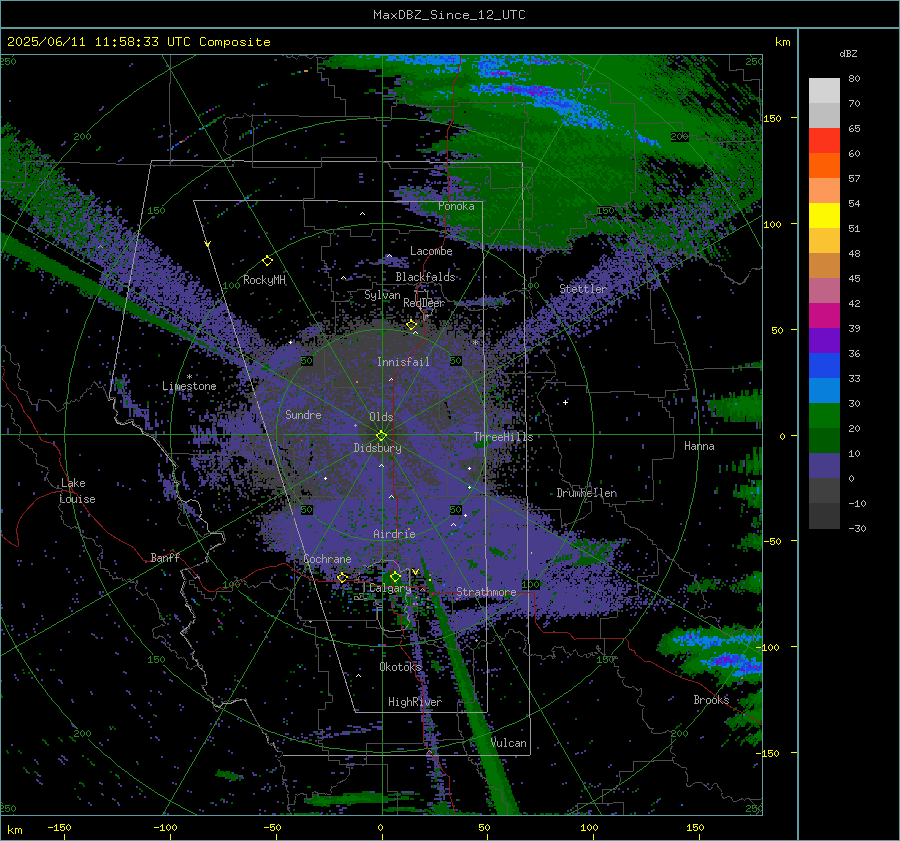Click the Strathmore town label
Viewport: 900px width, 841px height.
486,591
